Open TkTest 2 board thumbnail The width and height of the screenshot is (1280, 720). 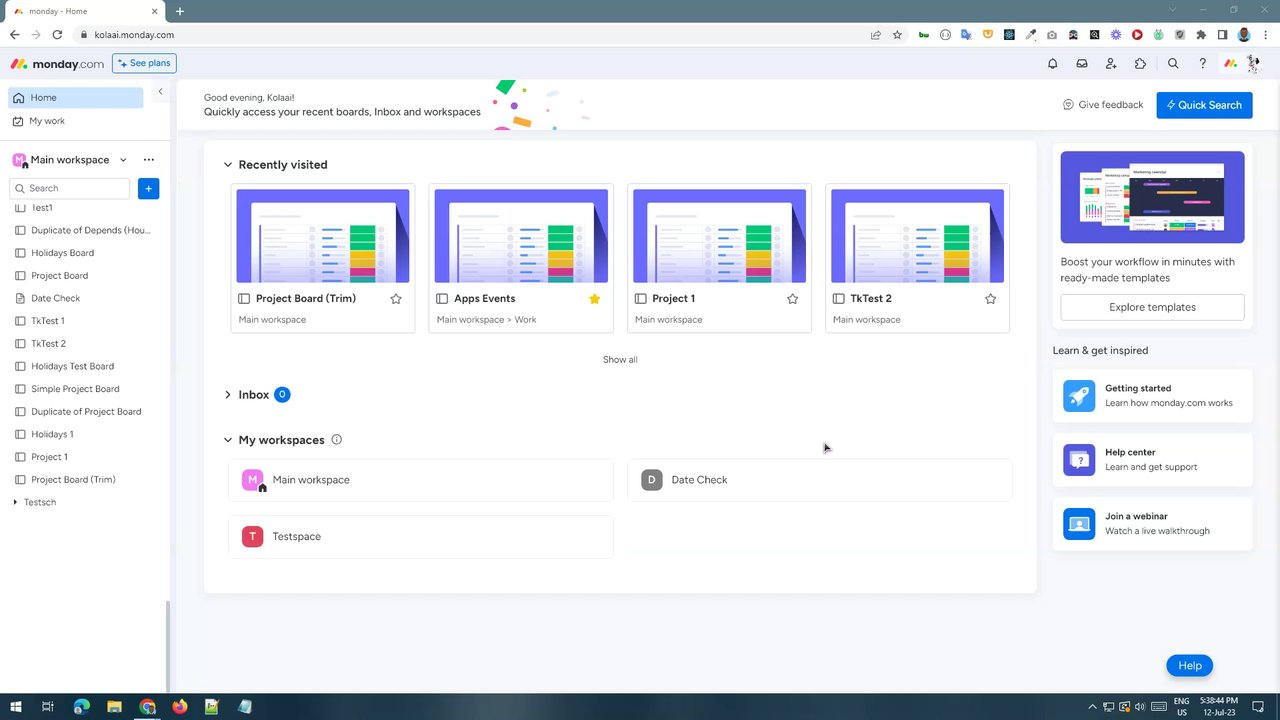[917, 236]
